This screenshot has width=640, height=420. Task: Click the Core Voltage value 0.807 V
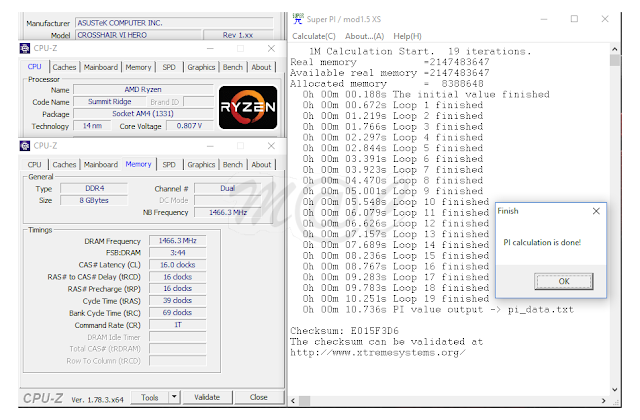click(x=189, y=126)
